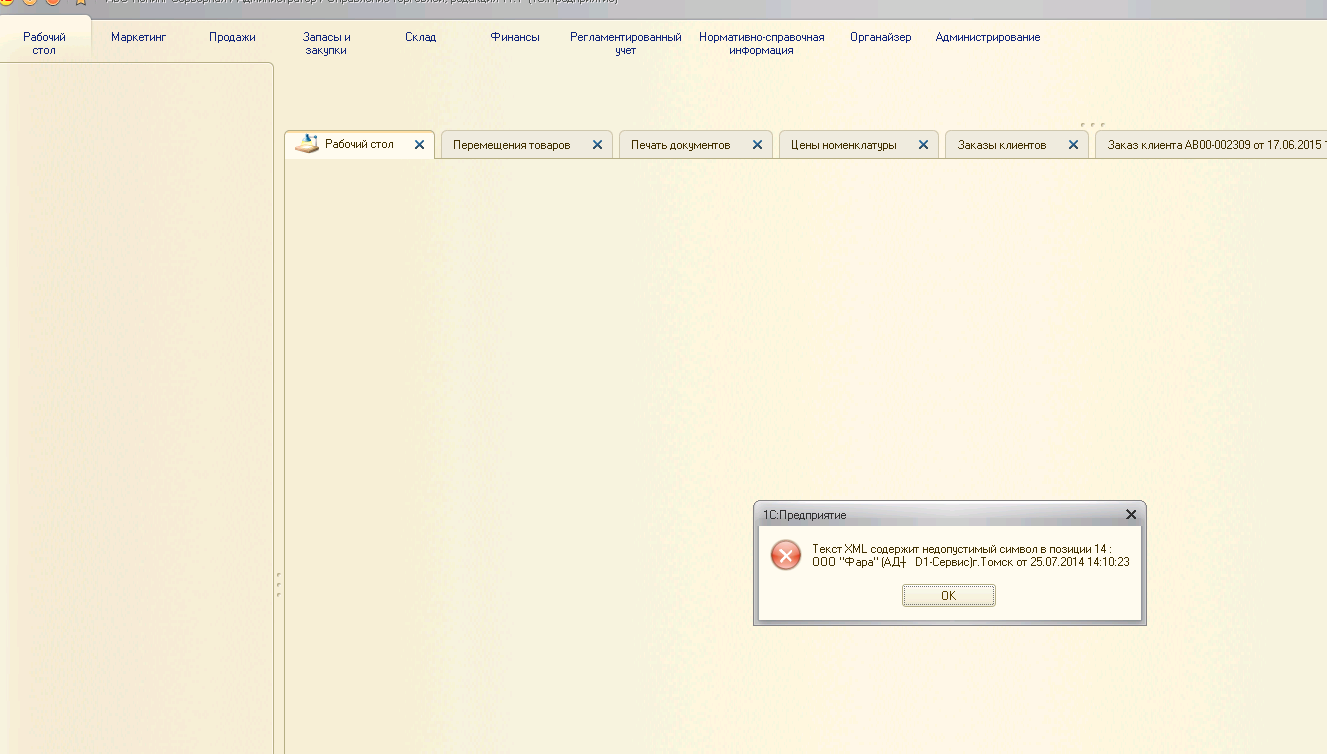The image size is (1327, 754).
Task: Click the desktop icon on Рабочий стол tab
Action: point(307,144)
